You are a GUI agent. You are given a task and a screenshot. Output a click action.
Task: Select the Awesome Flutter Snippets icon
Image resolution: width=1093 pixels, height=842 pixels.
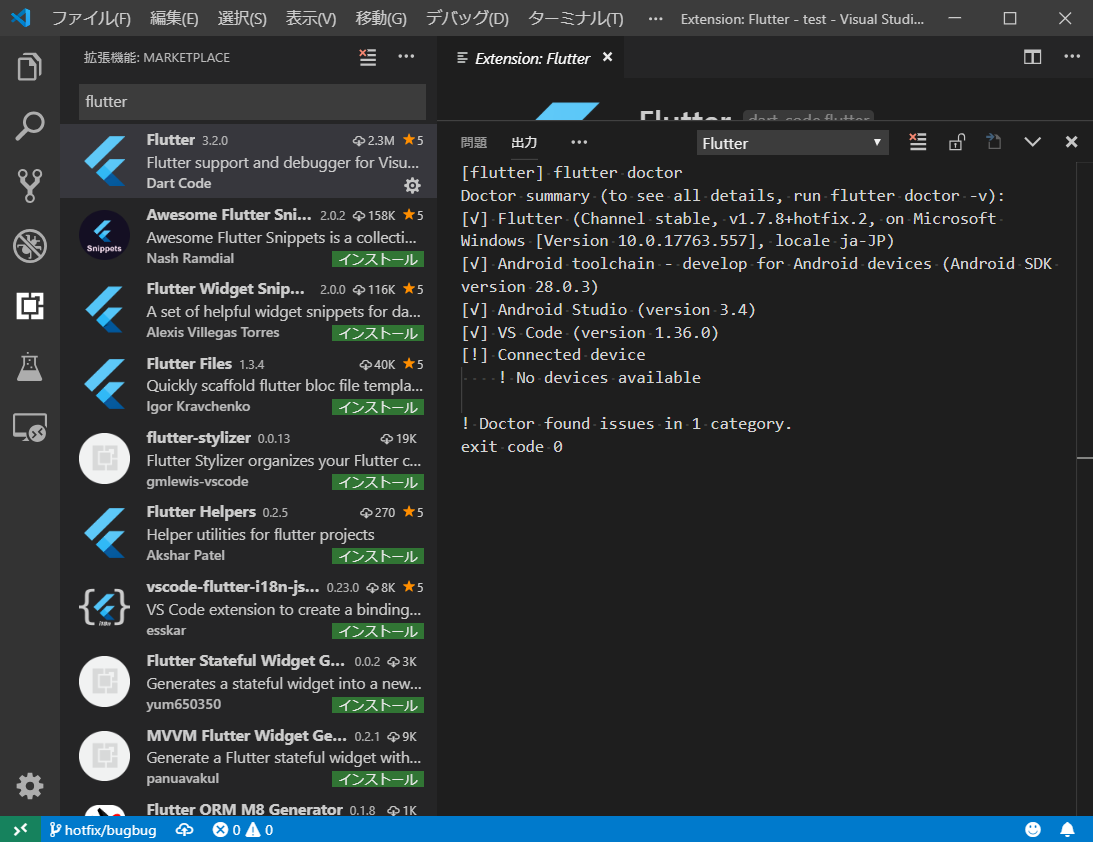click(105, 236)
